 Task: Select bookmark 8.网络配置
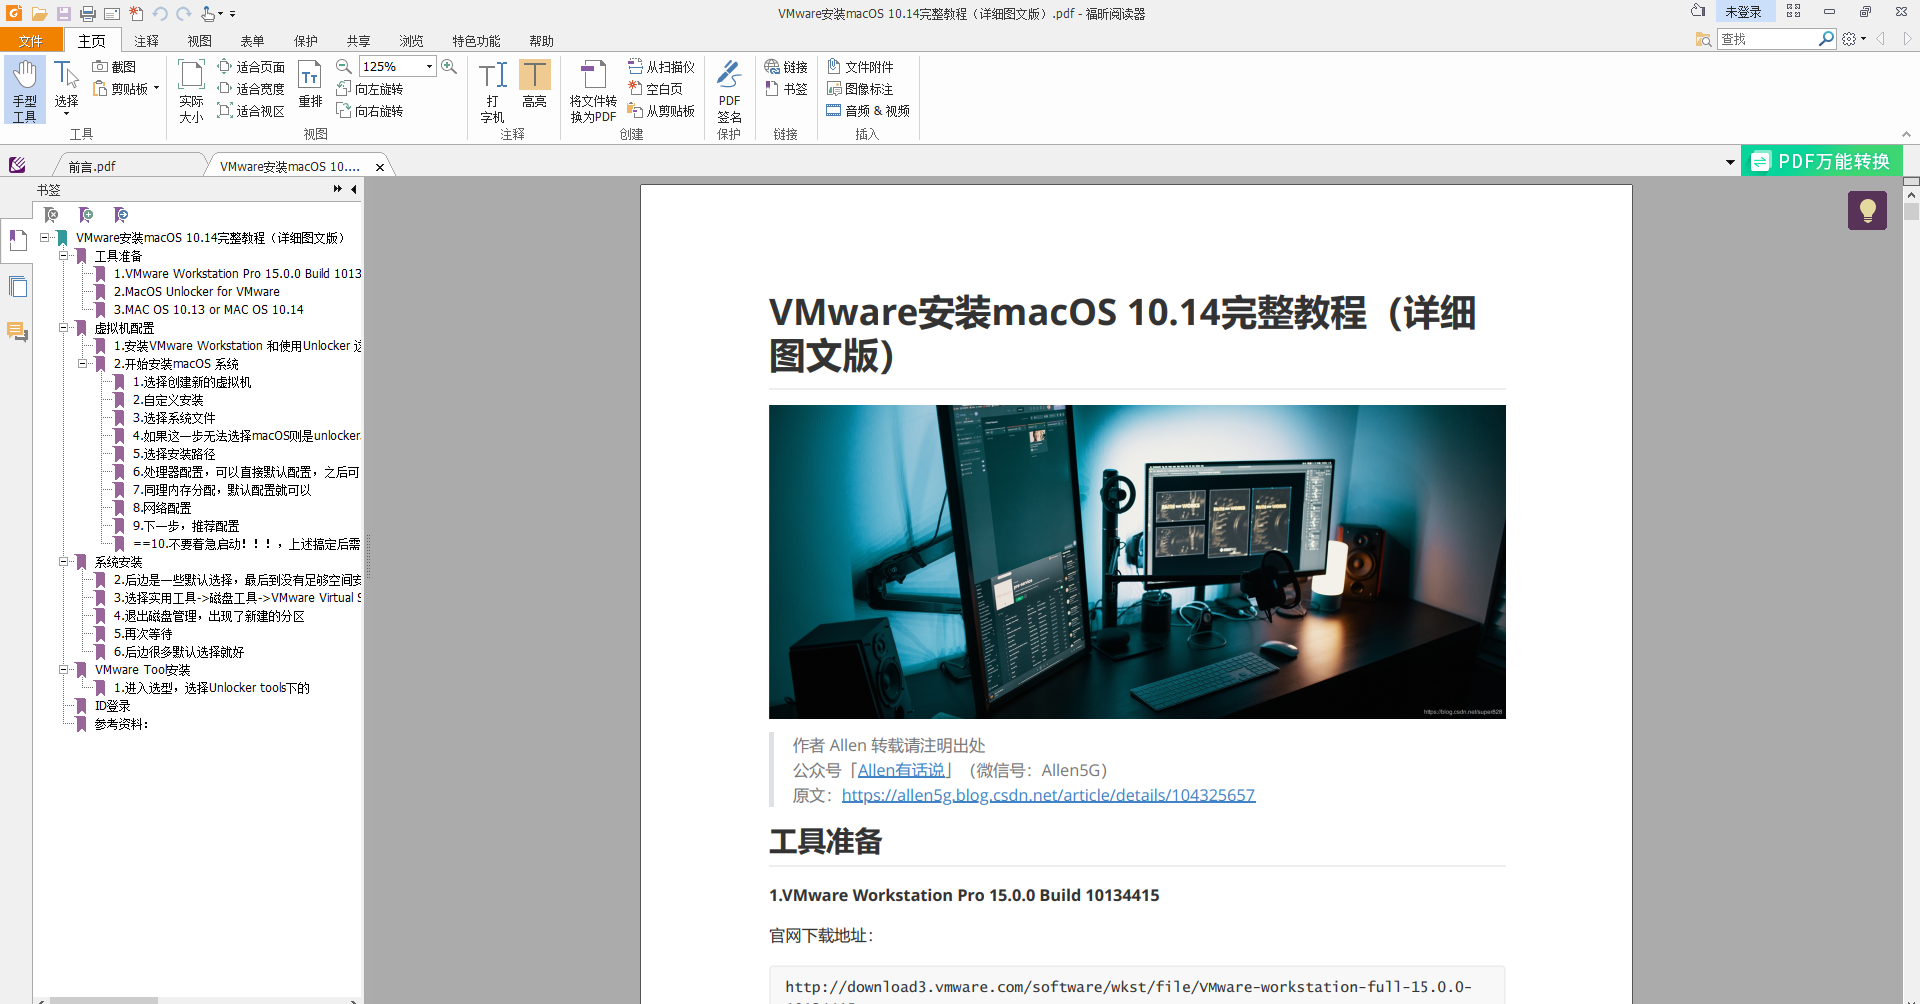pos(162,508)
